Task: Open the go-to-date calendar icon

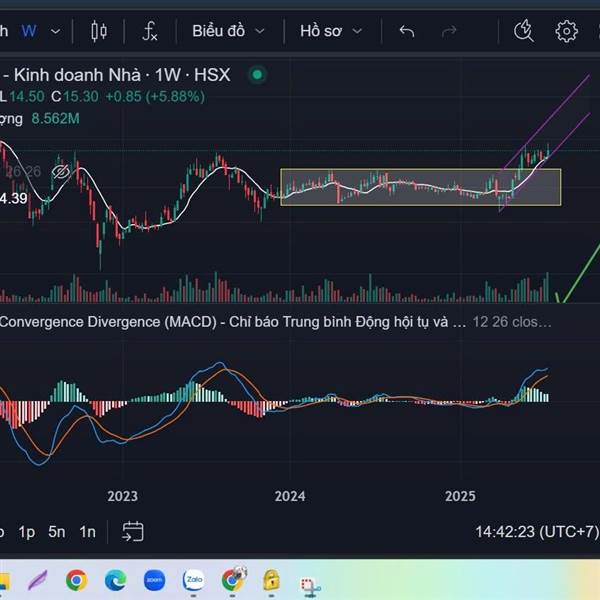Action: pyautogui.click(x=133, y=532)
